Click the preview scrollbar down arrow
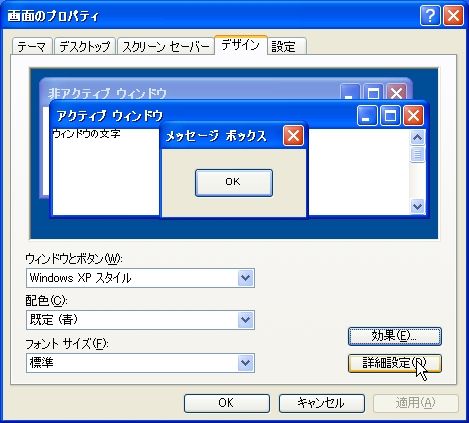This screenshot has width=469, height=423. 417,206
